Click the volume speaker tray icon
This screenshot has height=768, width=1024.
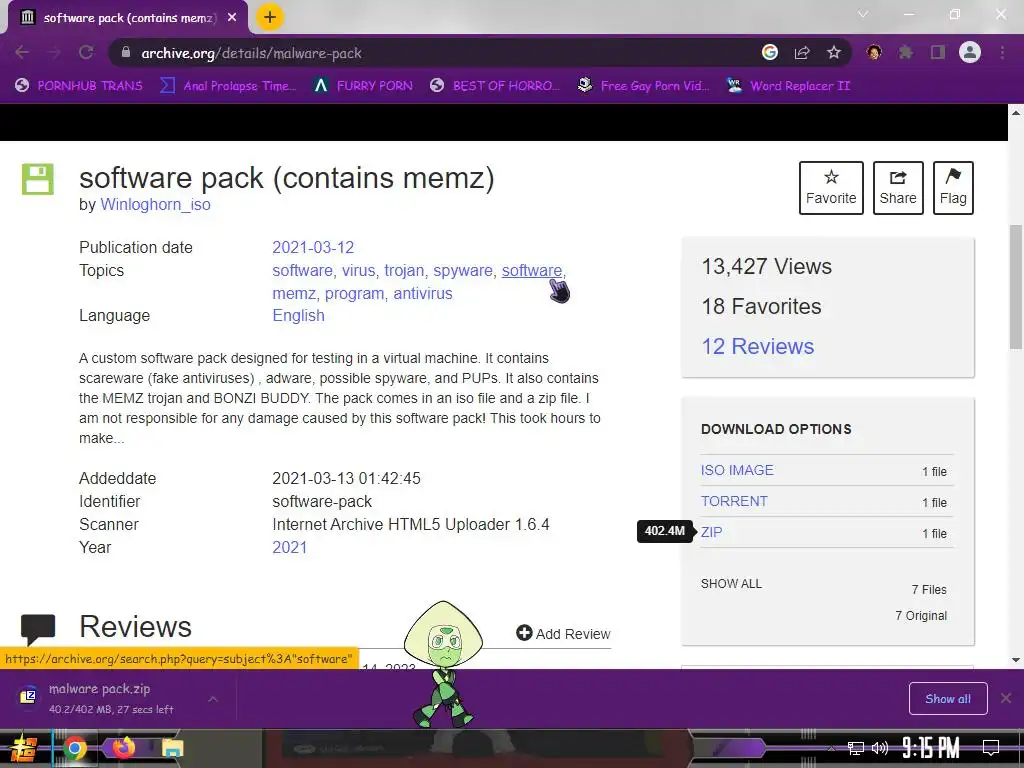point(880,748)
